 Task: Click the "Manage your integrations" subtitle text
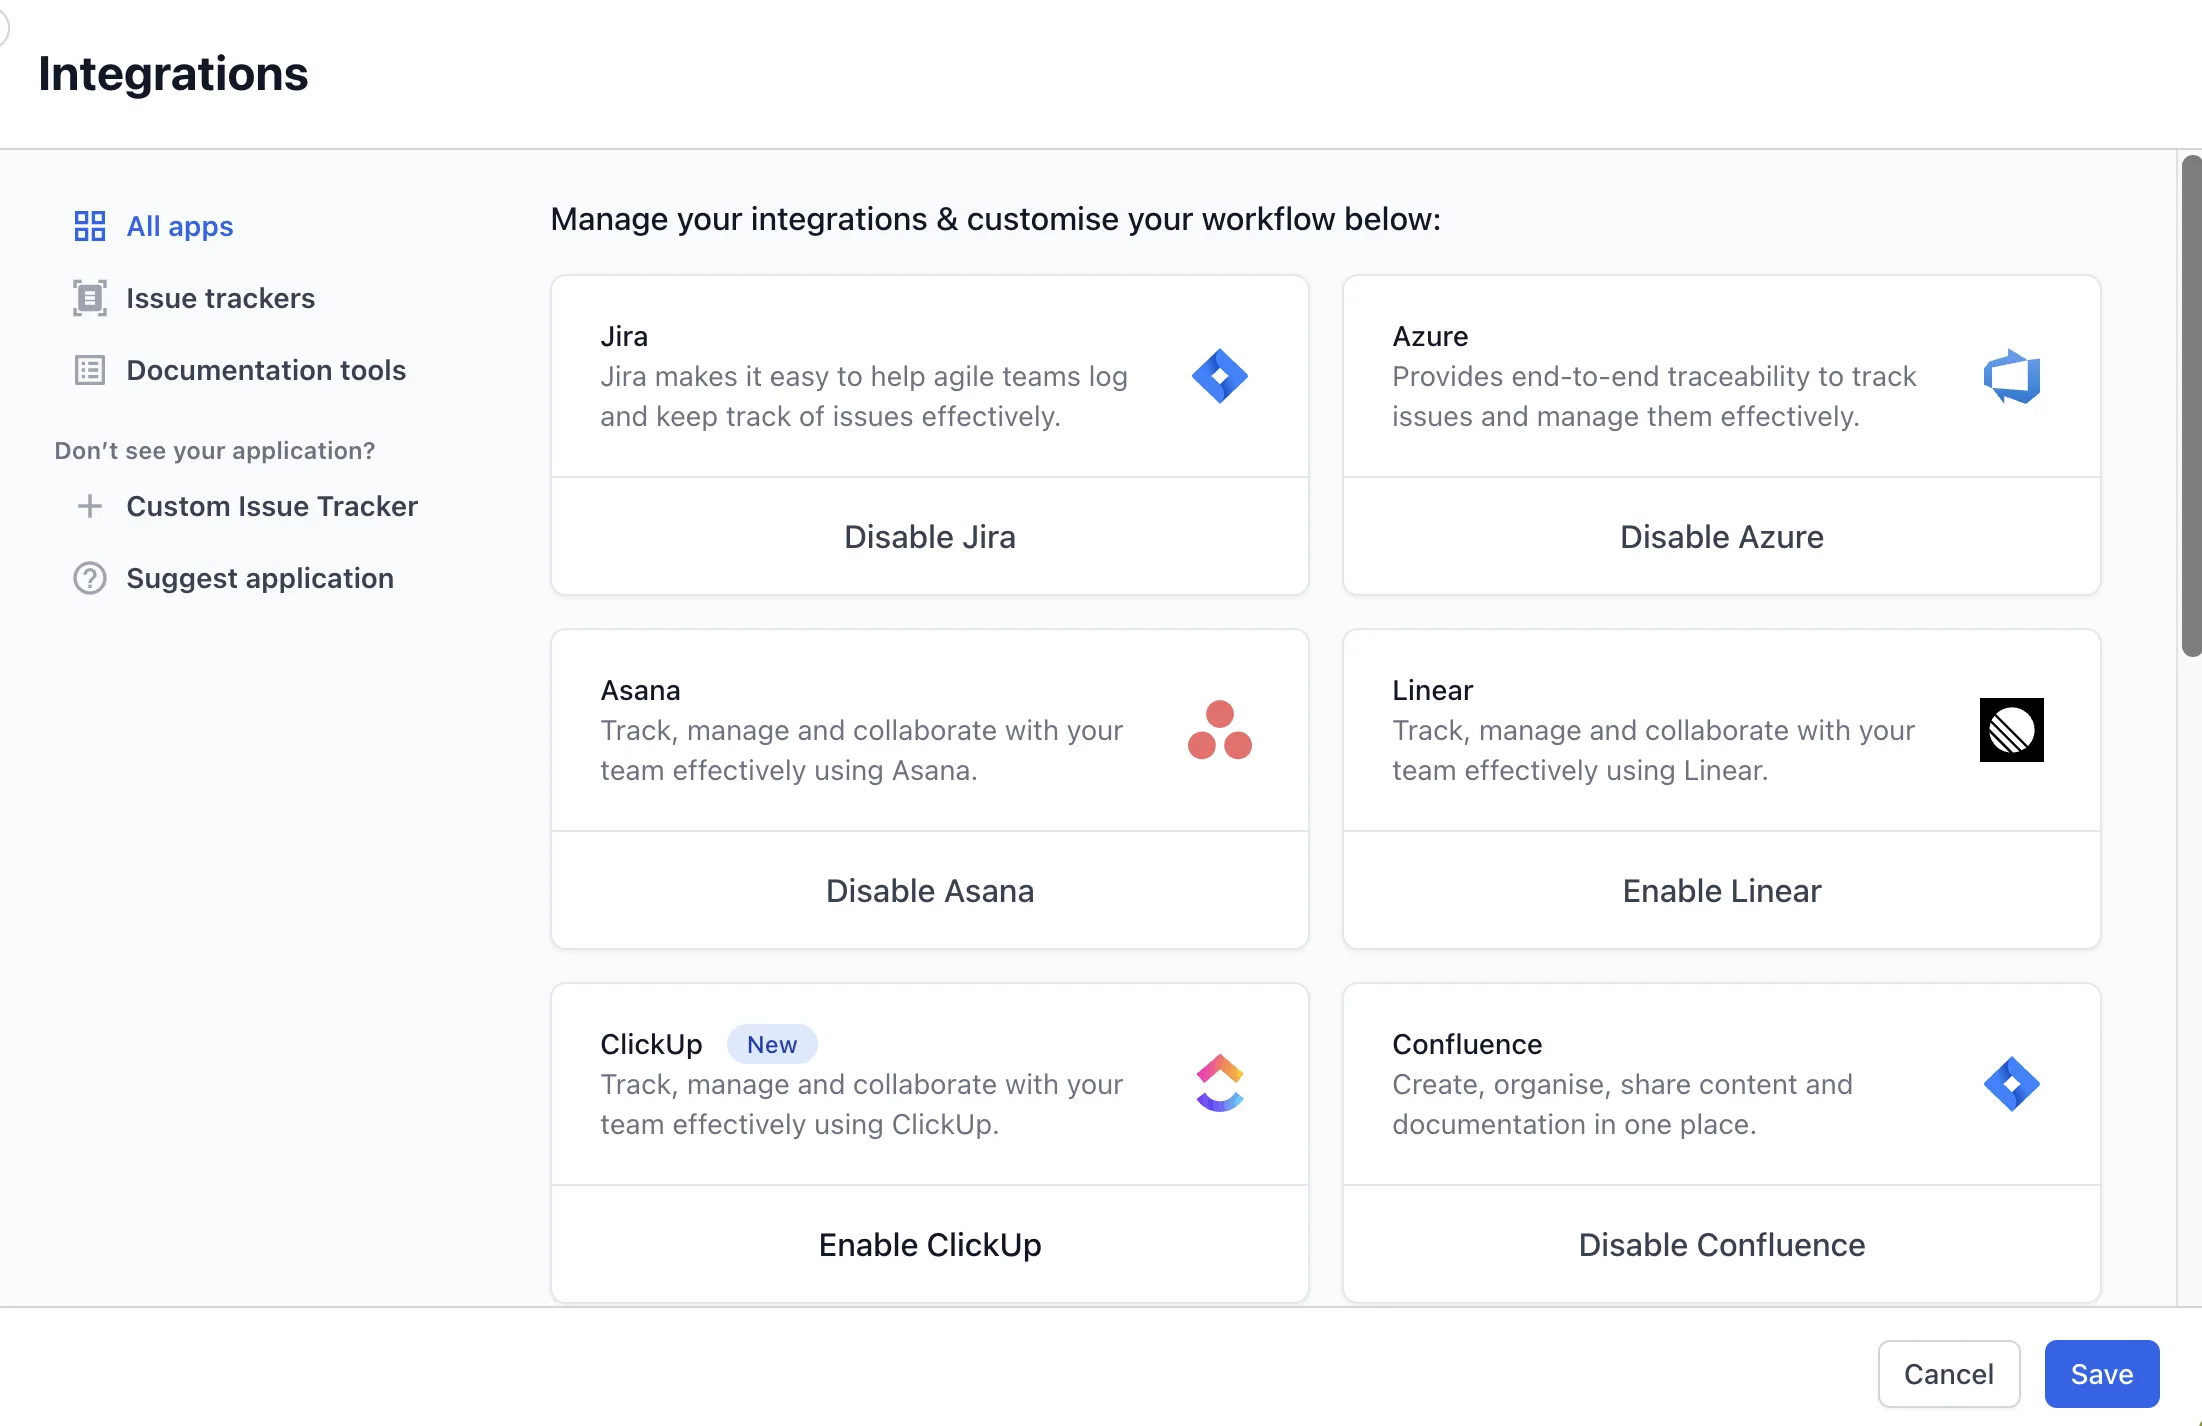tap(995, 219)
